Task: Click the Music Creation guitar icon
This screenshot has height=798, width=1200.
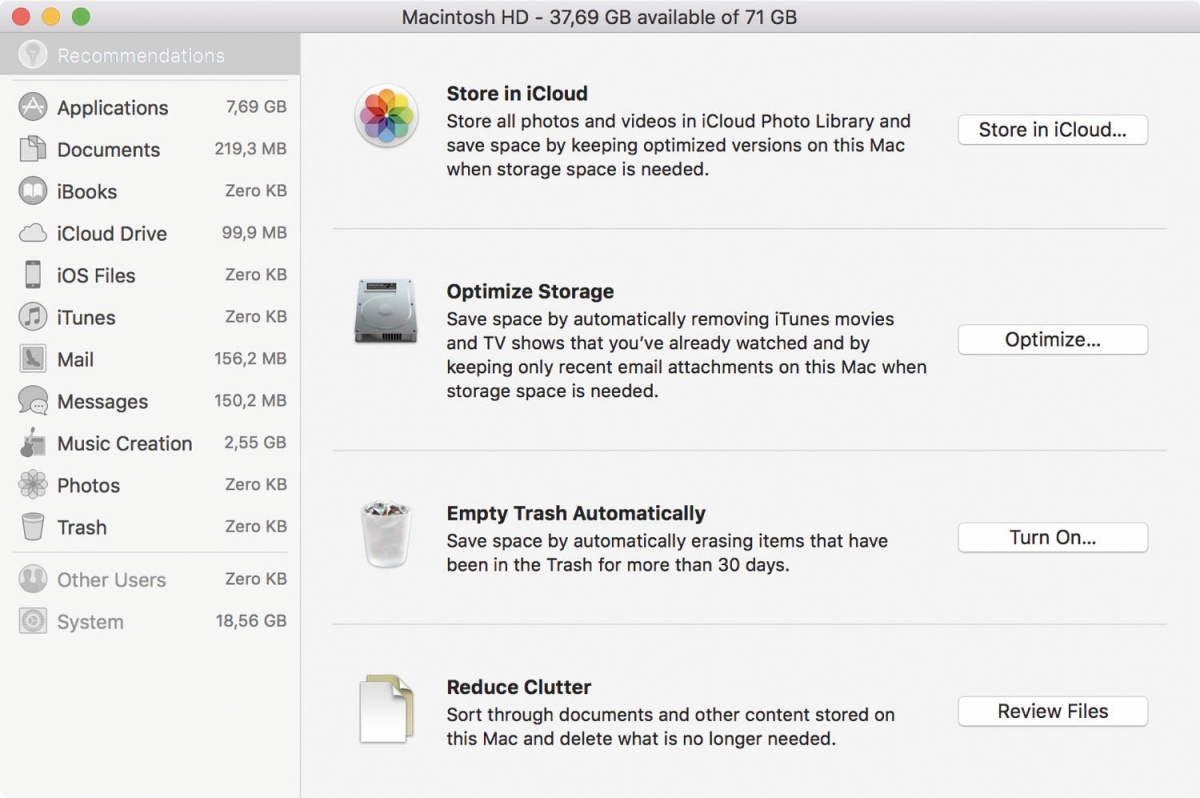Action: pos(34,443)
